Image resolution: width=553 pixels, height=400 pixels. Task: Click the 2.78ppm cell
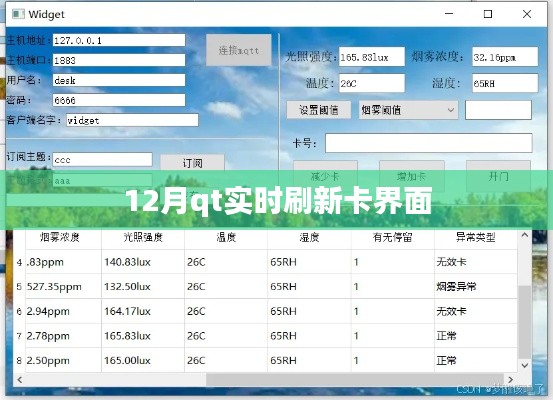point(63,336)
